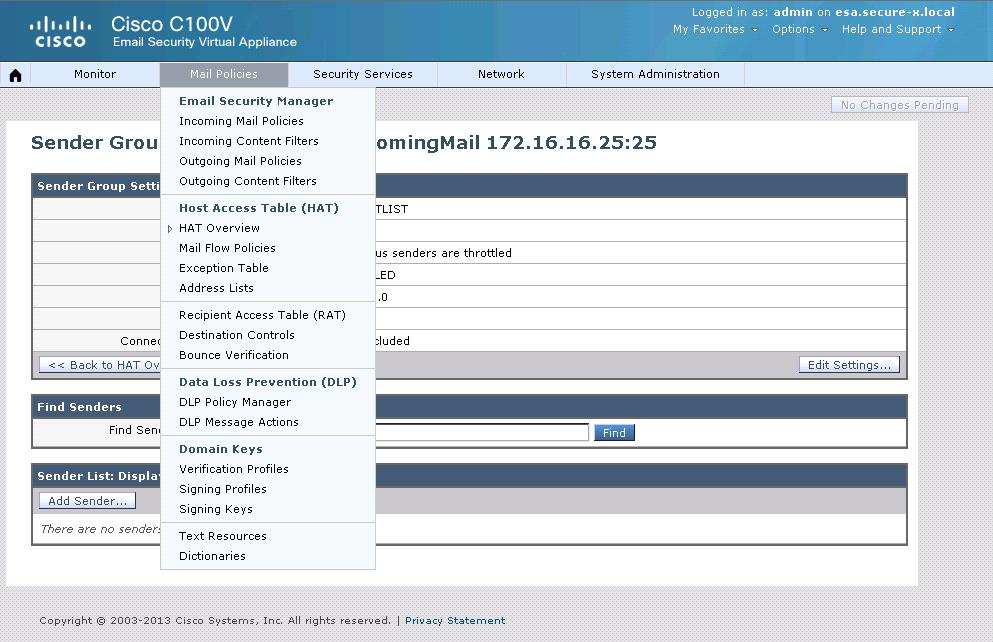Collapse the Mail Policies menu tab

(x=224, y=74)
